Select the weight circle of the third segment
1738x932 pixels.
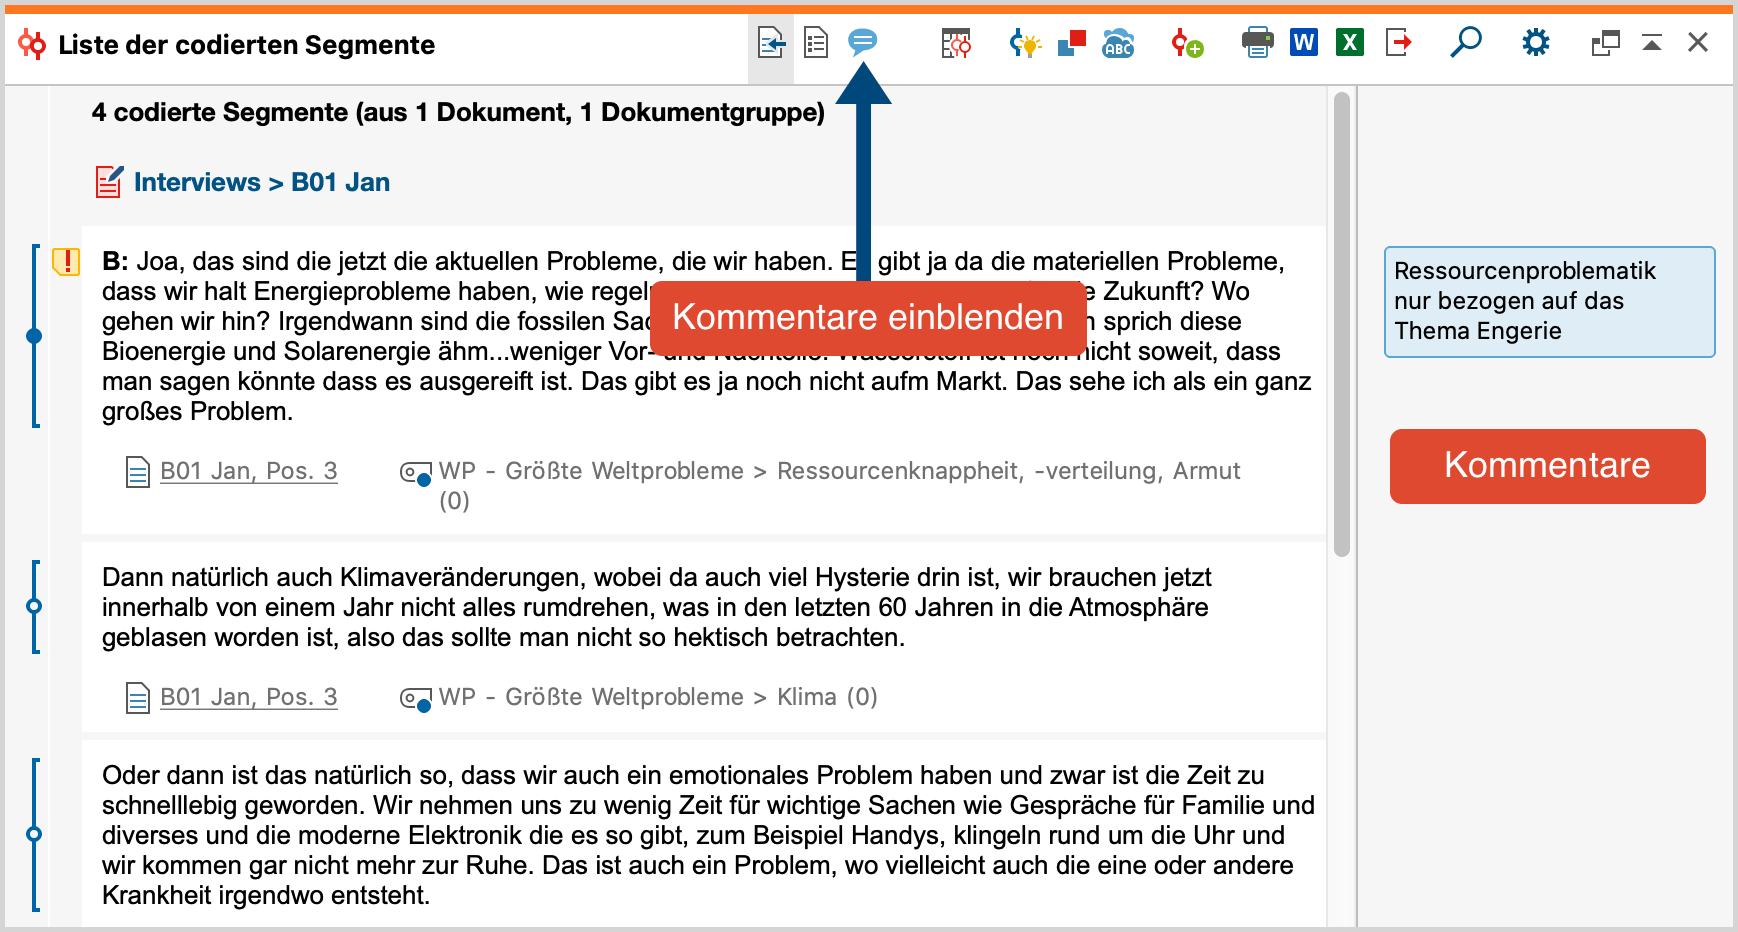34,834
